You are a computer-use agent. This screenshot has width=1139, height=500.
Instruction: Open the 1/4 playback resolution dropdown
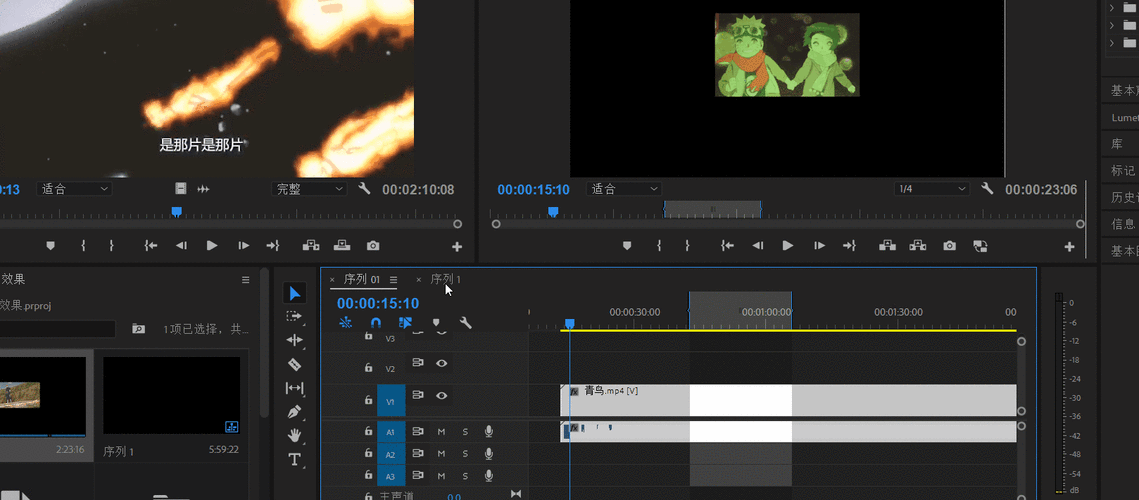pos(932,189)
